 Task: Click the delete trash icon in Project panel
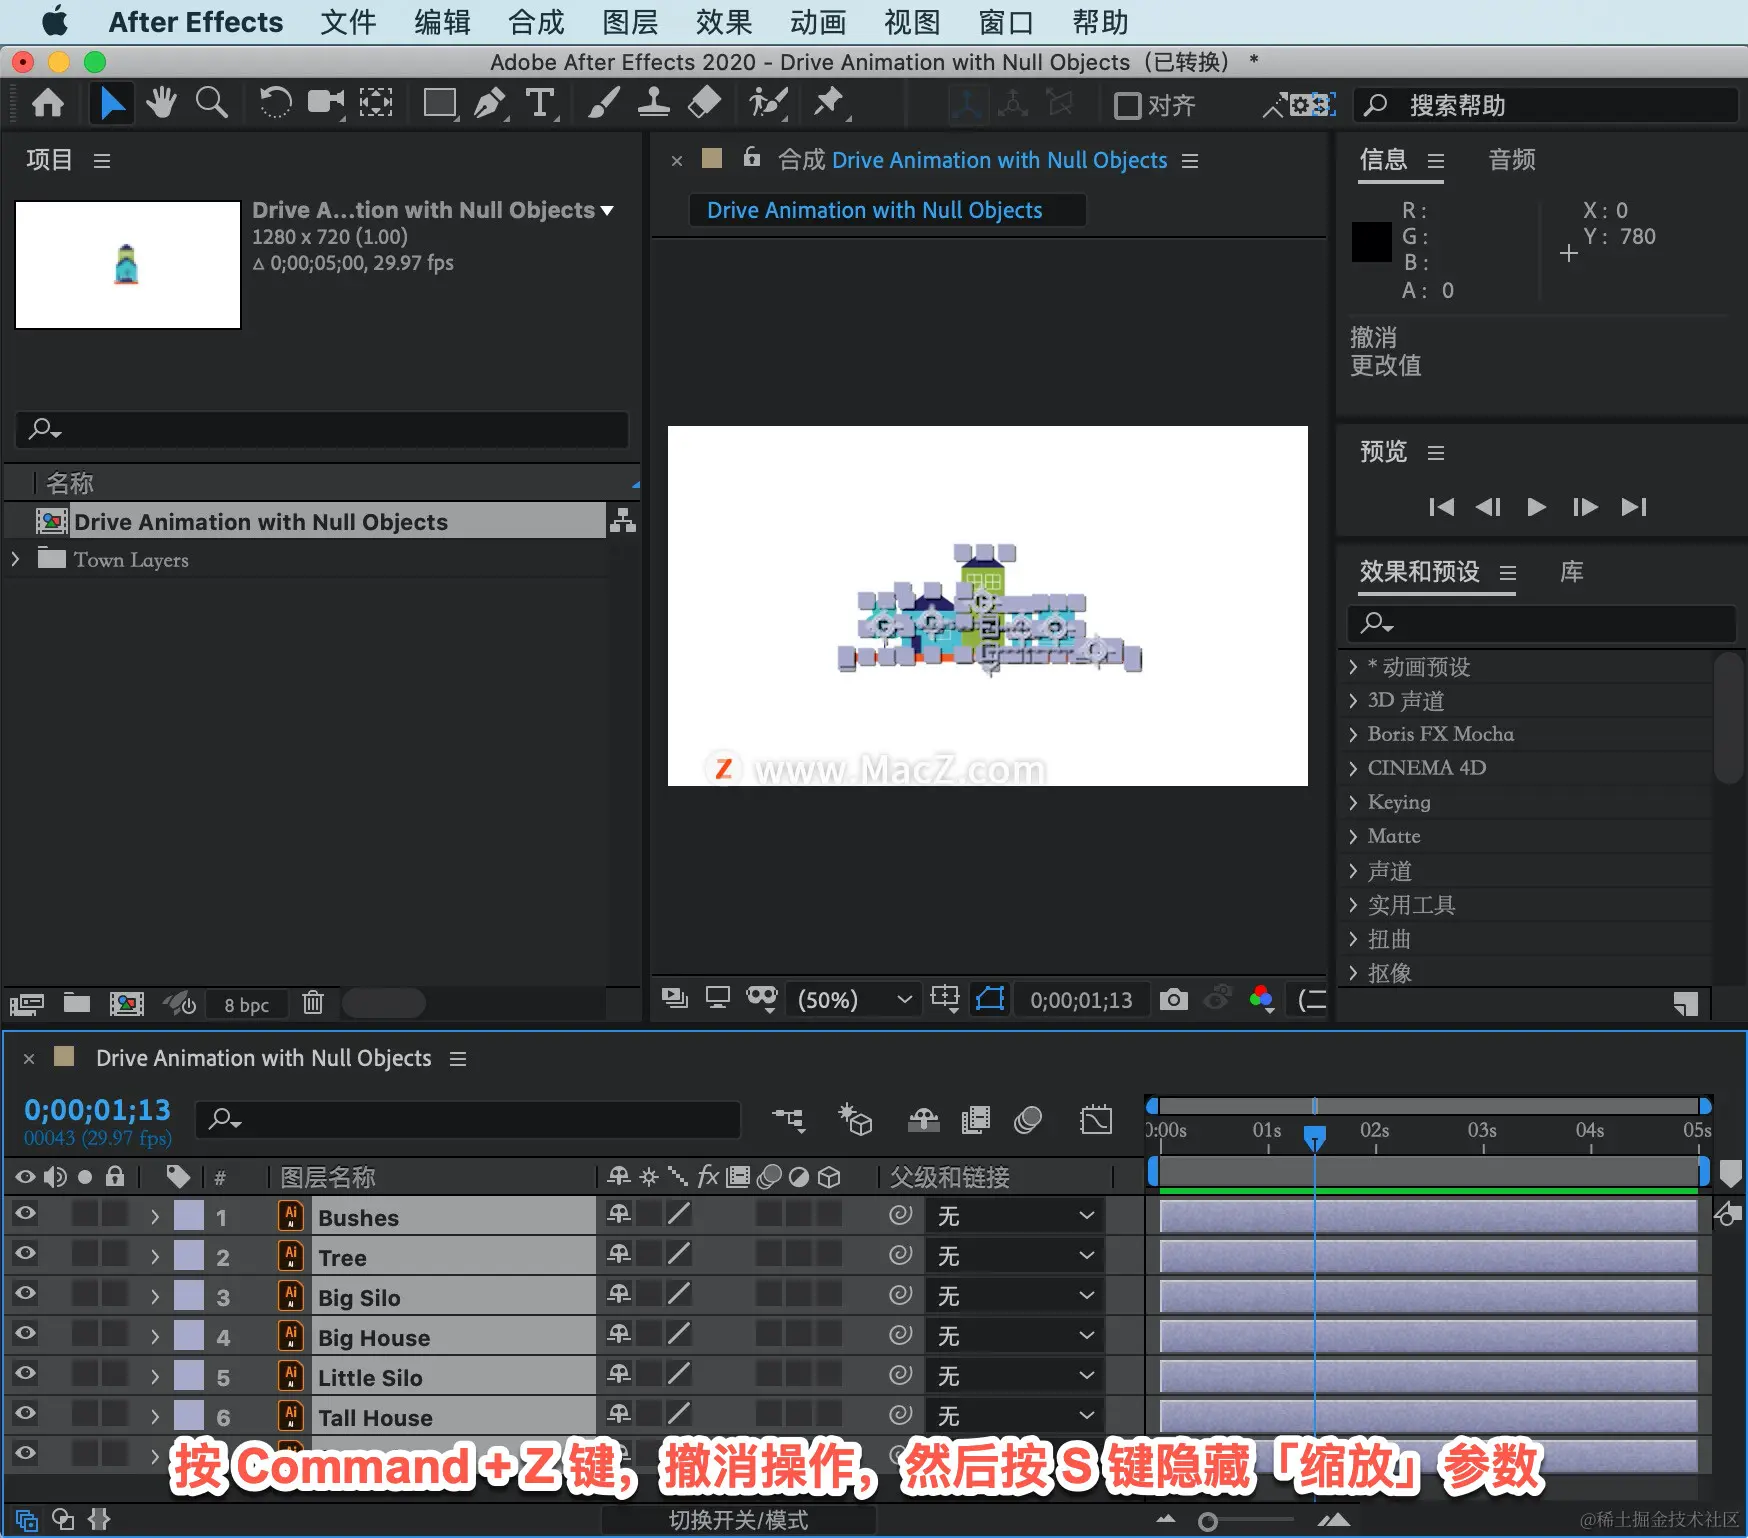(x=313, y=1002)
